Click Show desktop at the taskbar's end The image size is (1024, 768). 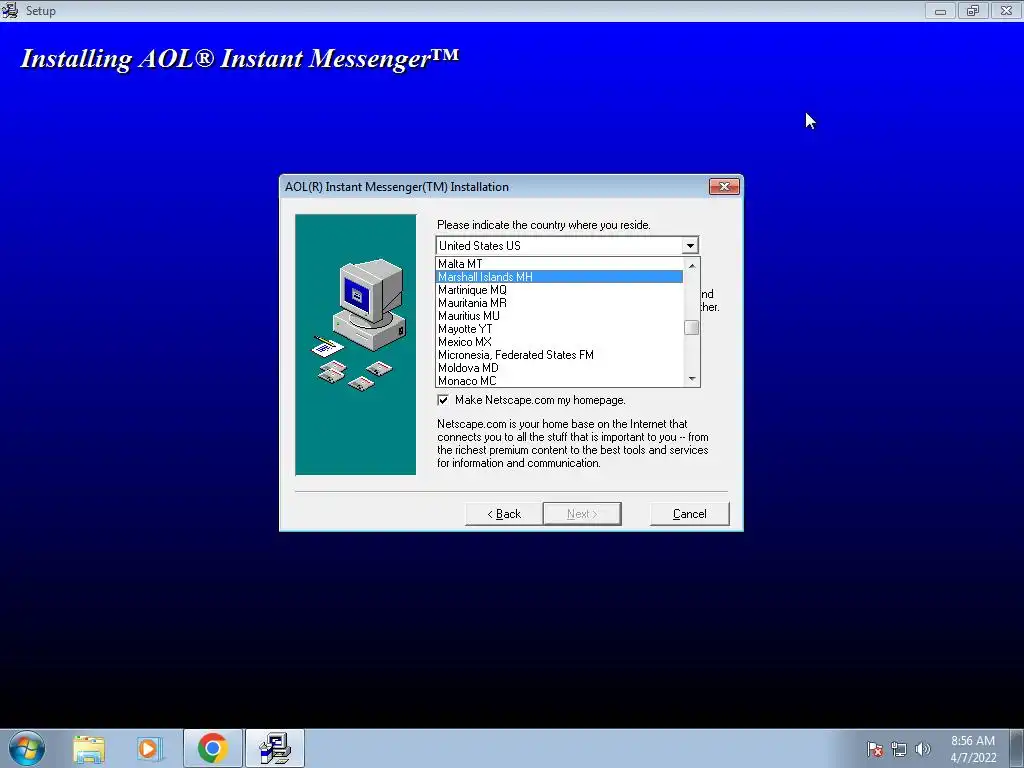(1017, 748)
